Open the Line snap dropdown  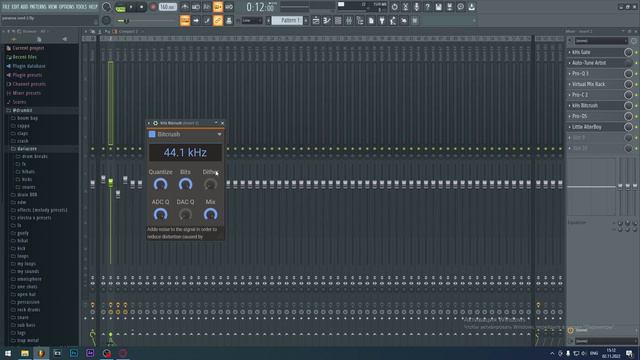point(252,20)
